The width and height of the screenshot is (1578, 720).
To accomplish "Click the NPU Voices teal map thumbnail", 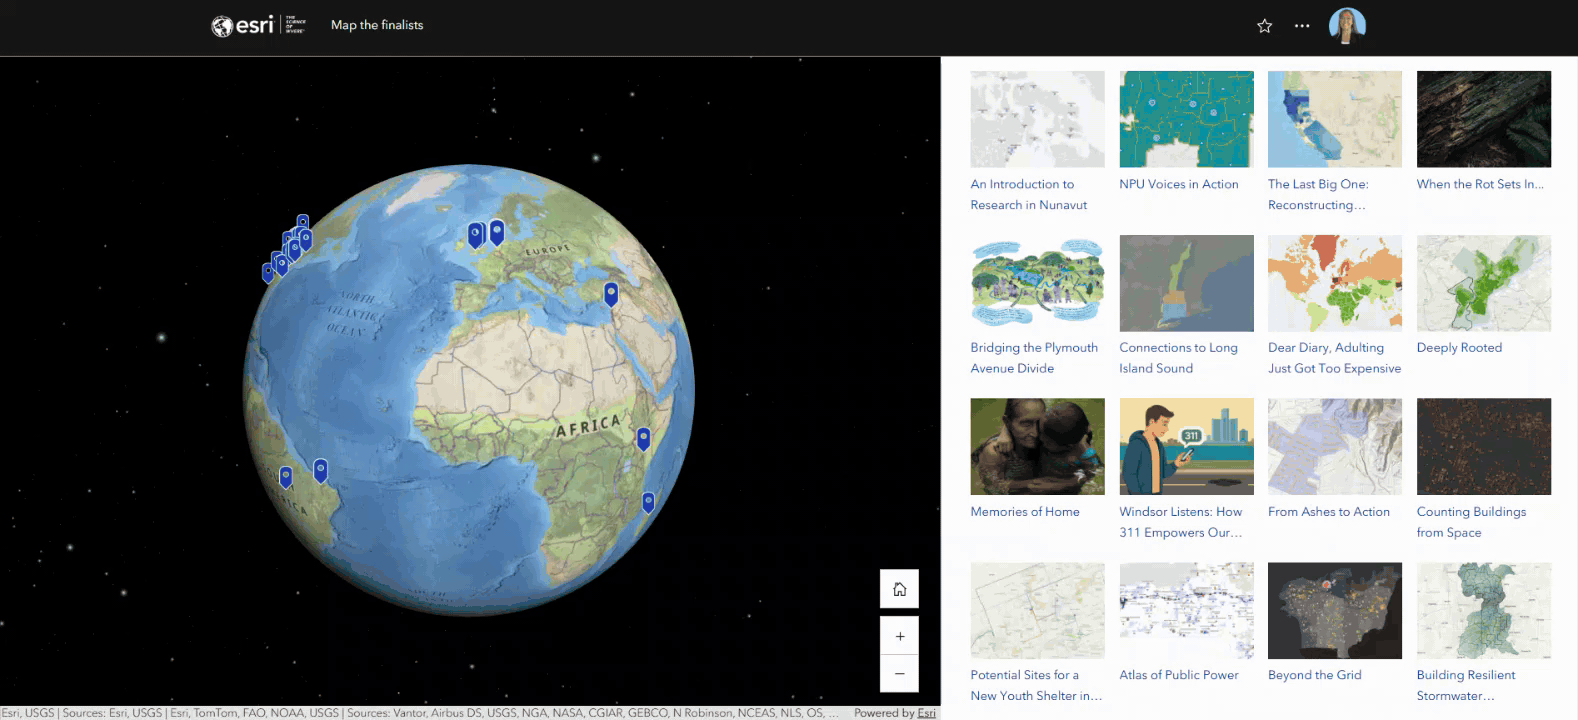I will (x=1186, y=119).
